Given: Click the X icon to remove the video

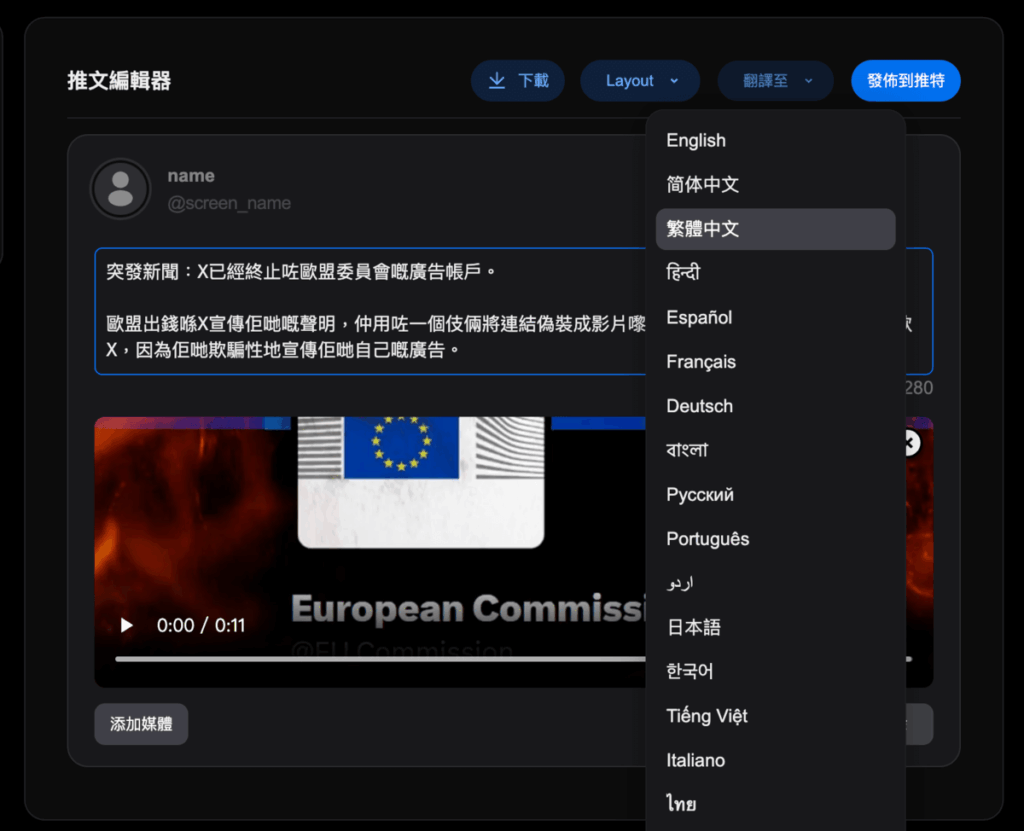Looking at the screenshot, I should tap(908, 443).
